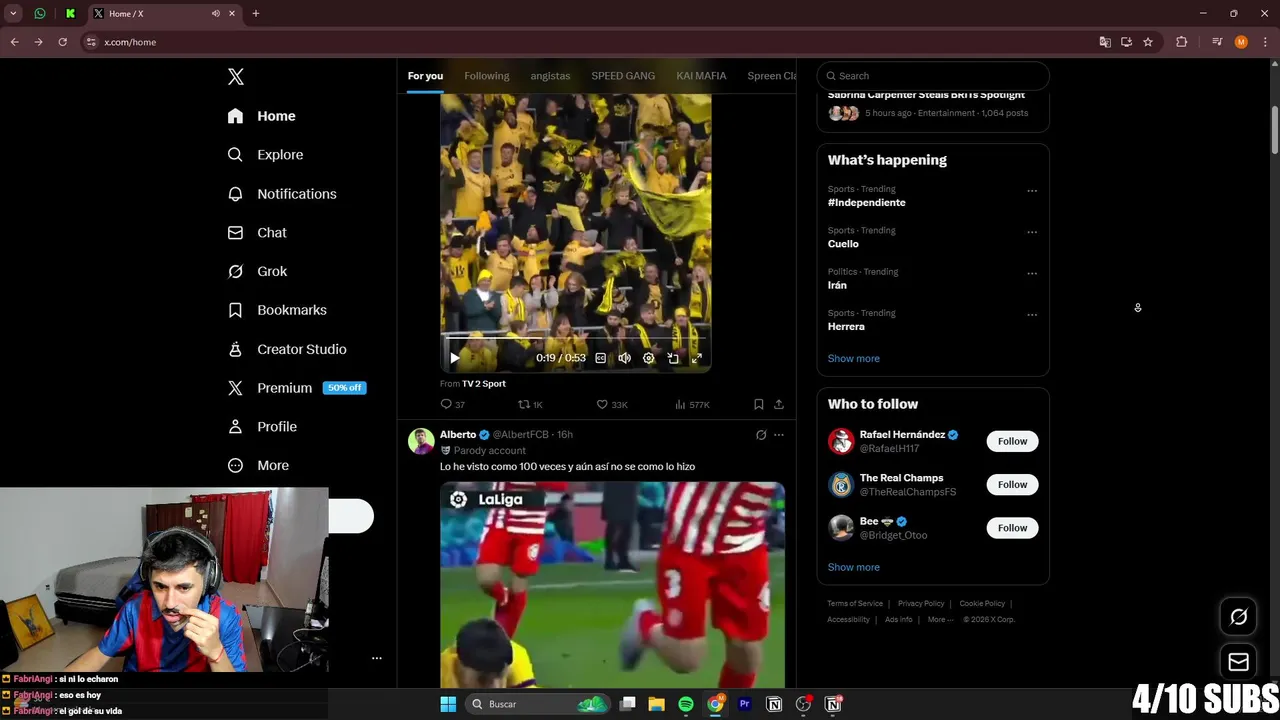Click the video progress bar
Image resolution: width=1280 pixels, height=720 pixels.
pyautogui.click(x=576, y=338)
